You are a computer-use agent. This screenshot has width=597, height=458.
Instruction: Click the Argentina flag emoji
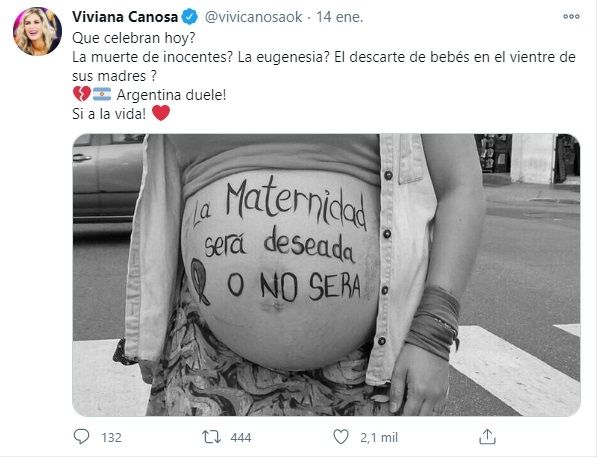102,94
